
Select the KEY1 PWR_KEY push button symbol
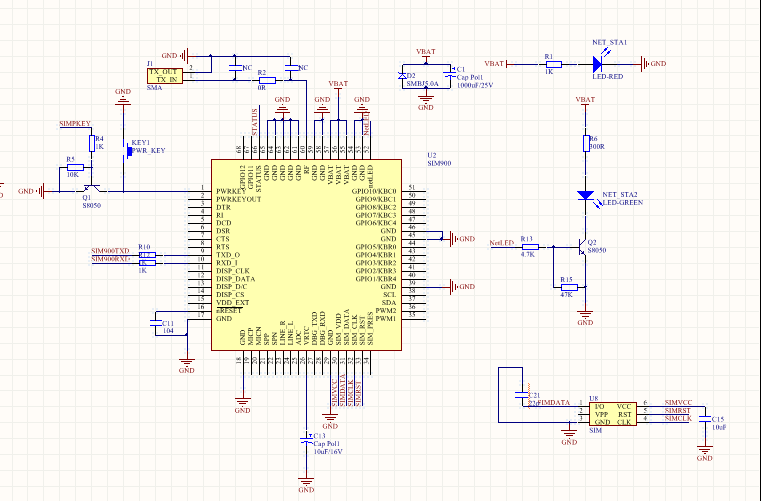pos(127,150)
